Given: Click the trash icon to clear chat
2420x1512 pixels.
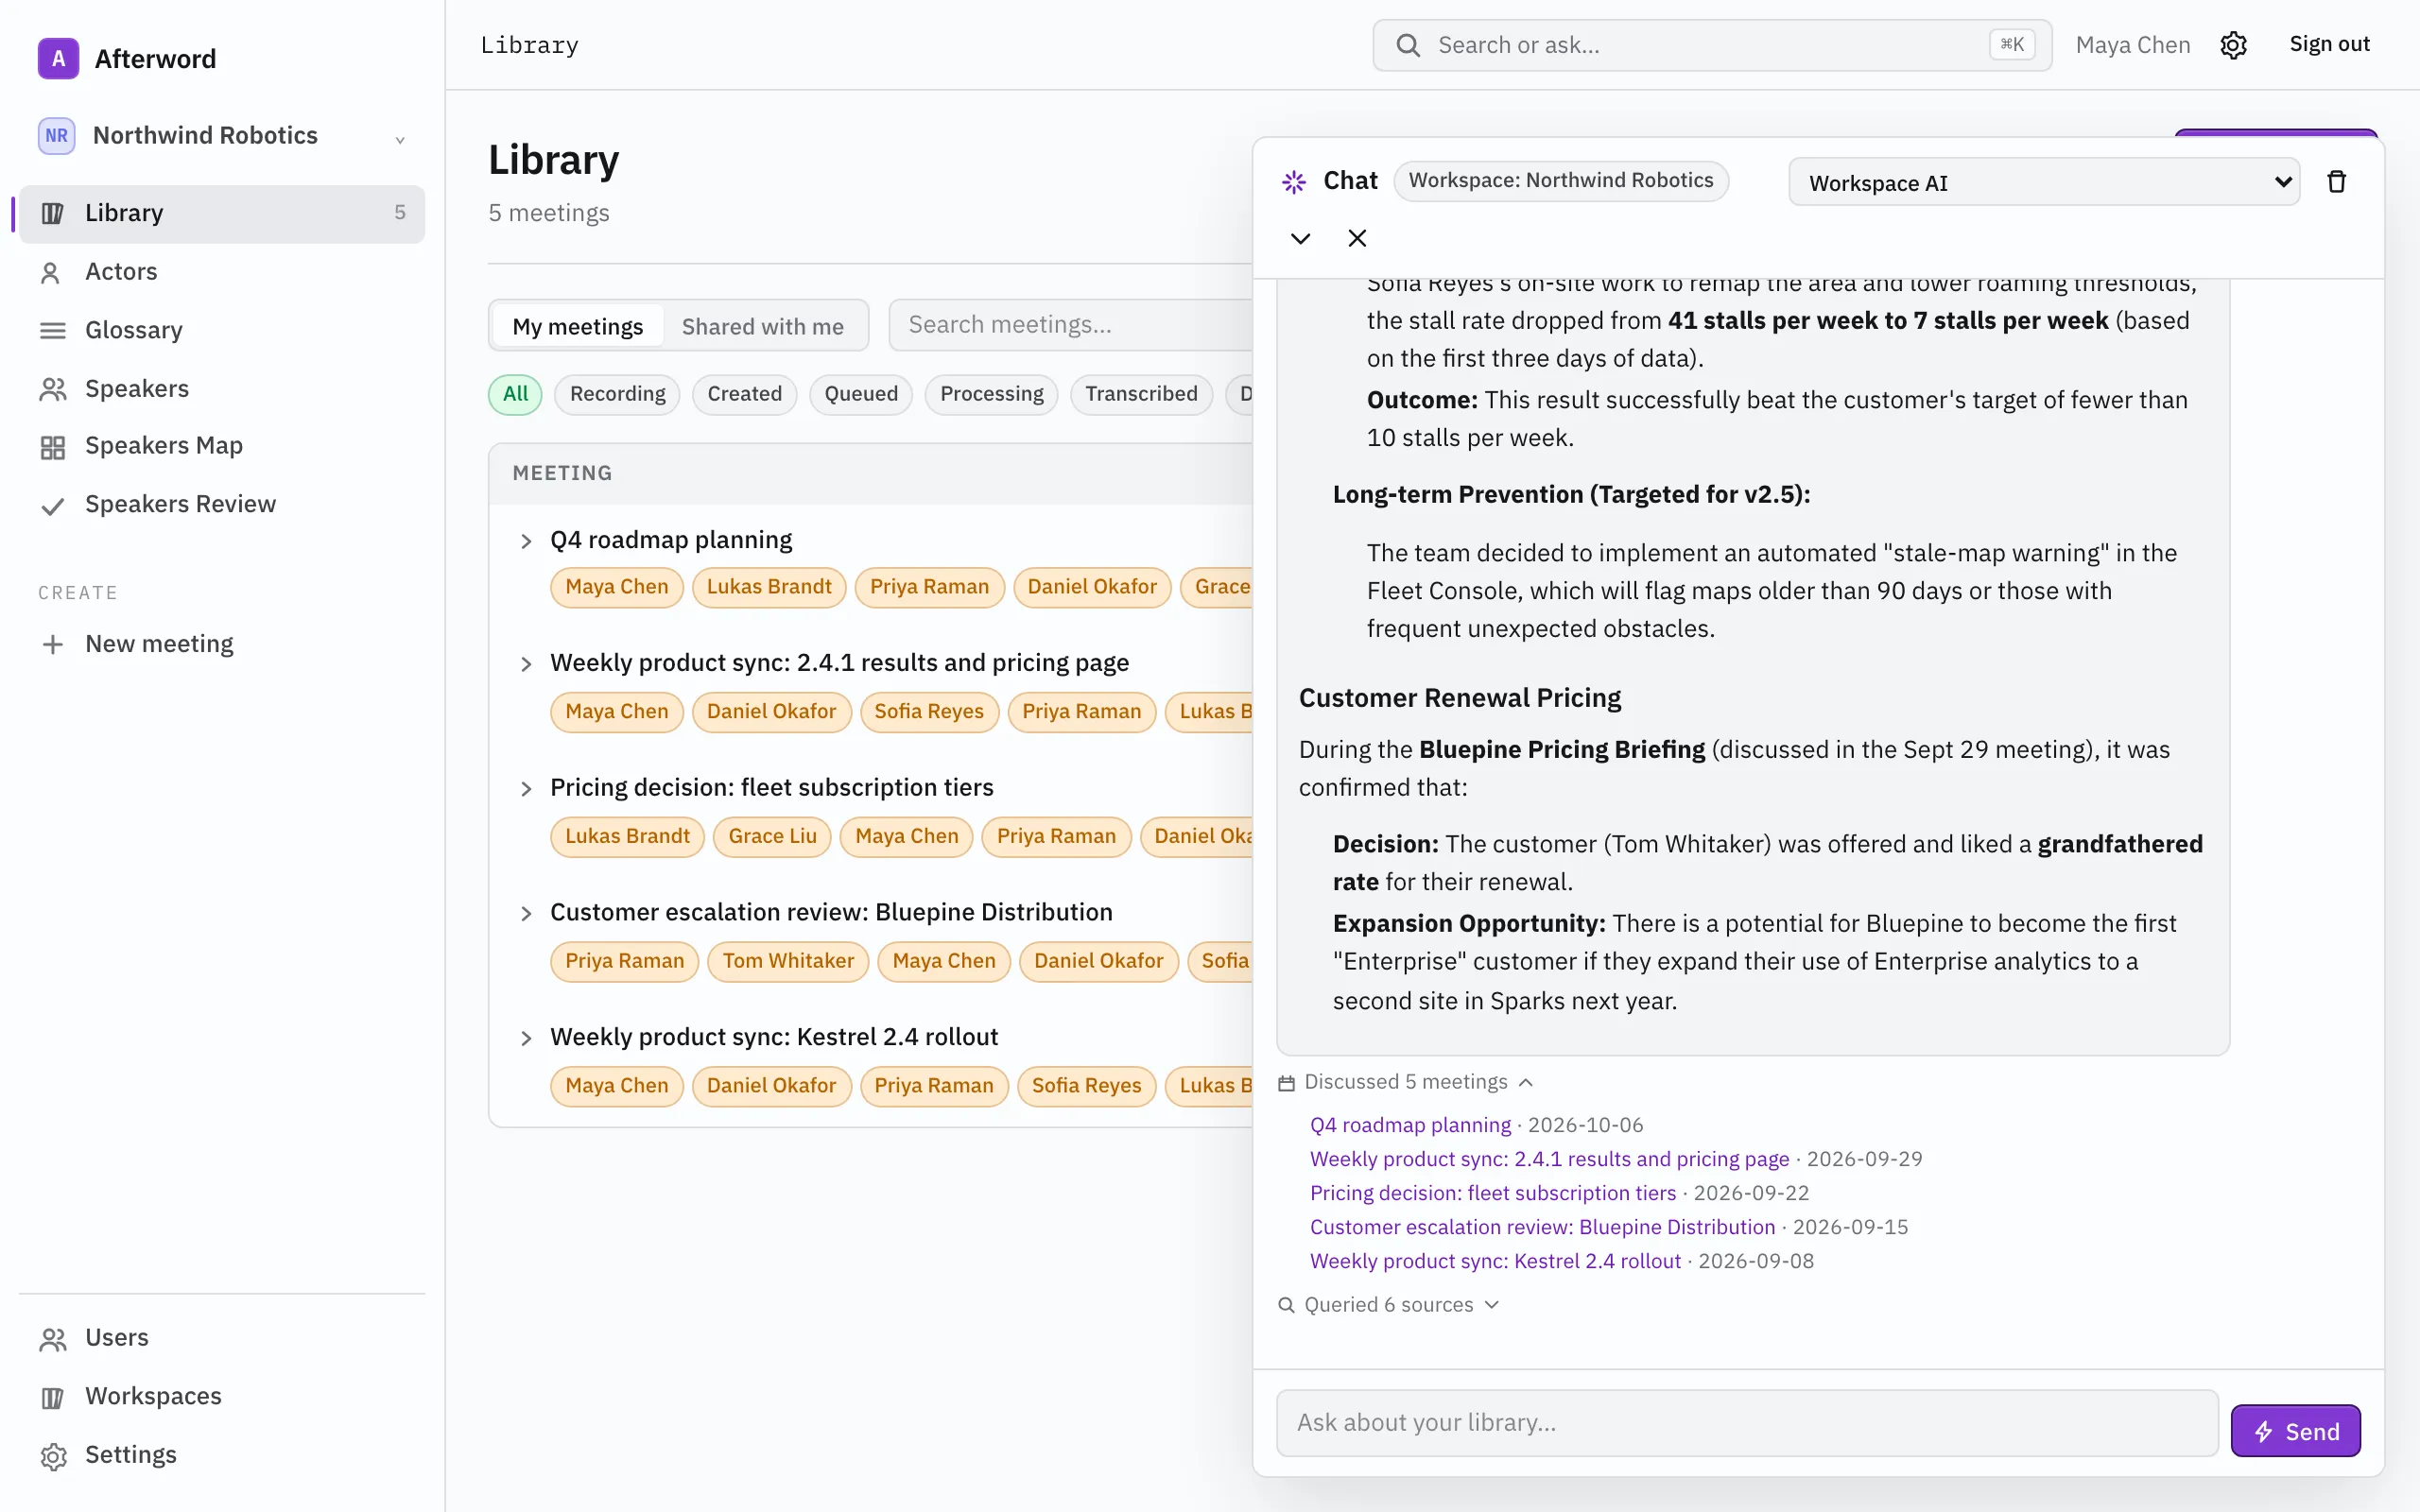Looking at the screenshot, I should coord(2336,182).
